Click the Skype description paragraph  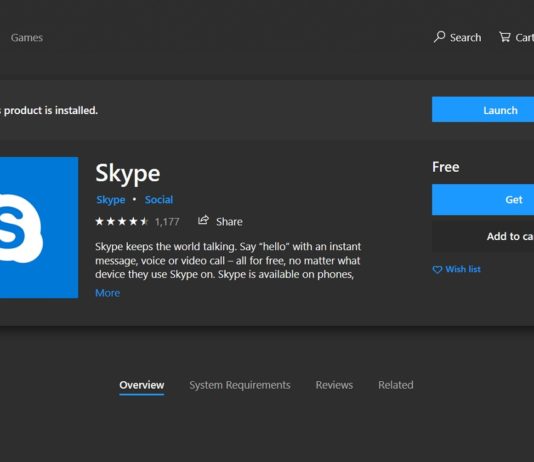pos(228,260)
